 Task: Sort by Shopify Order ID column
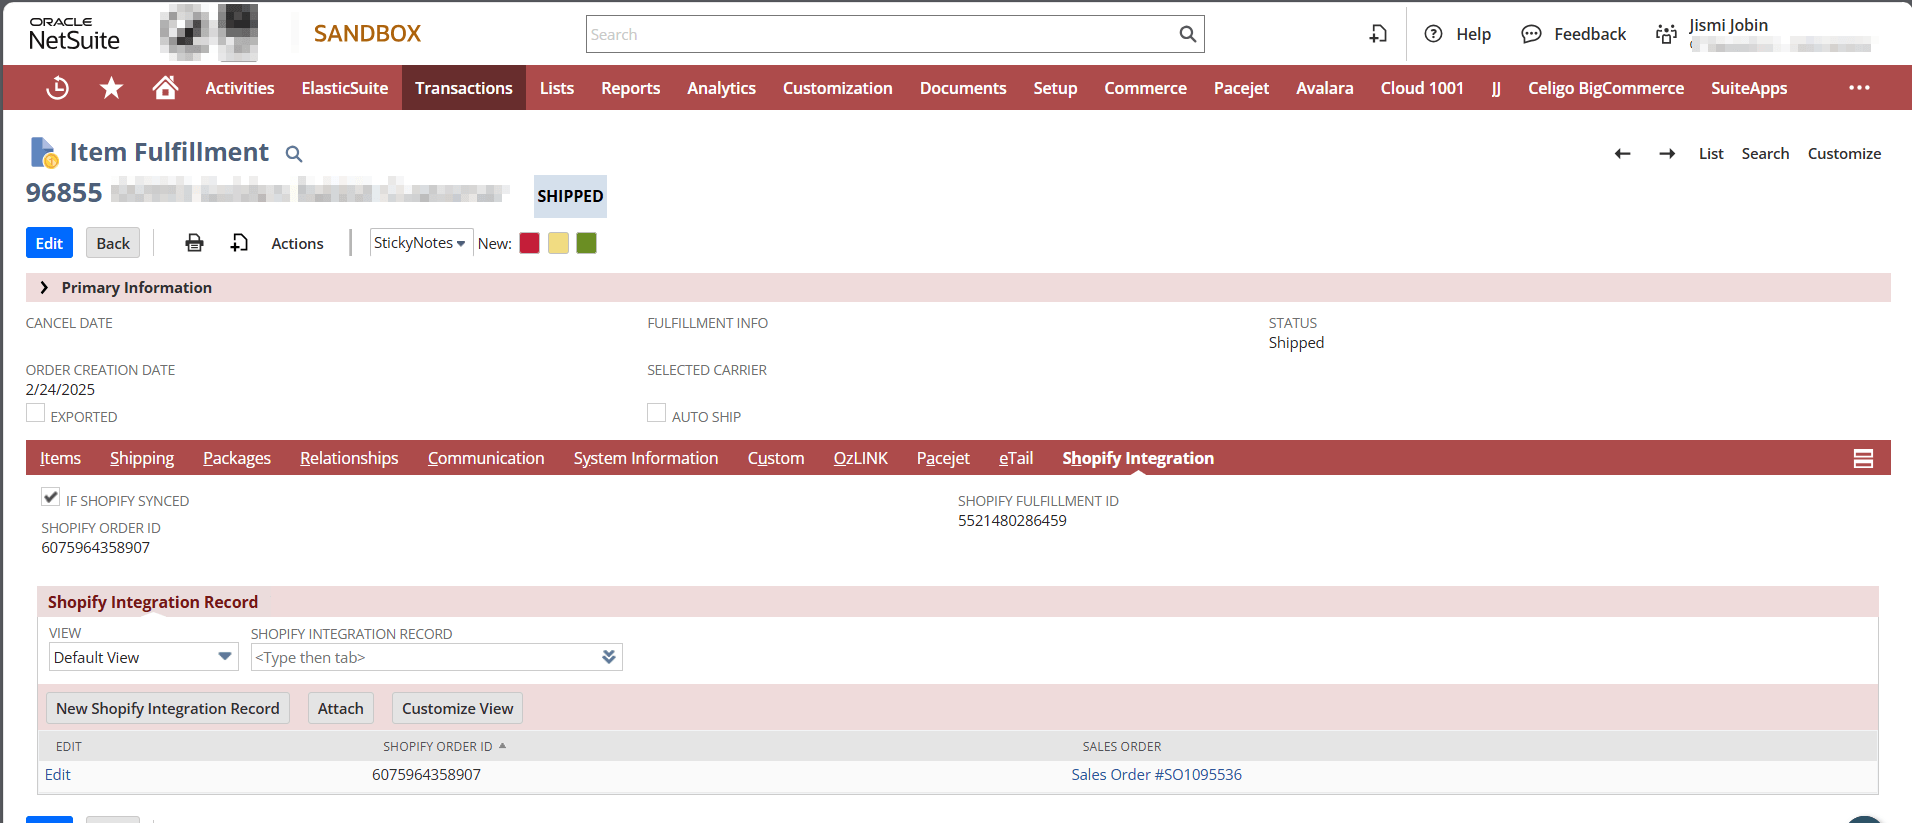(x=444, y=746)
